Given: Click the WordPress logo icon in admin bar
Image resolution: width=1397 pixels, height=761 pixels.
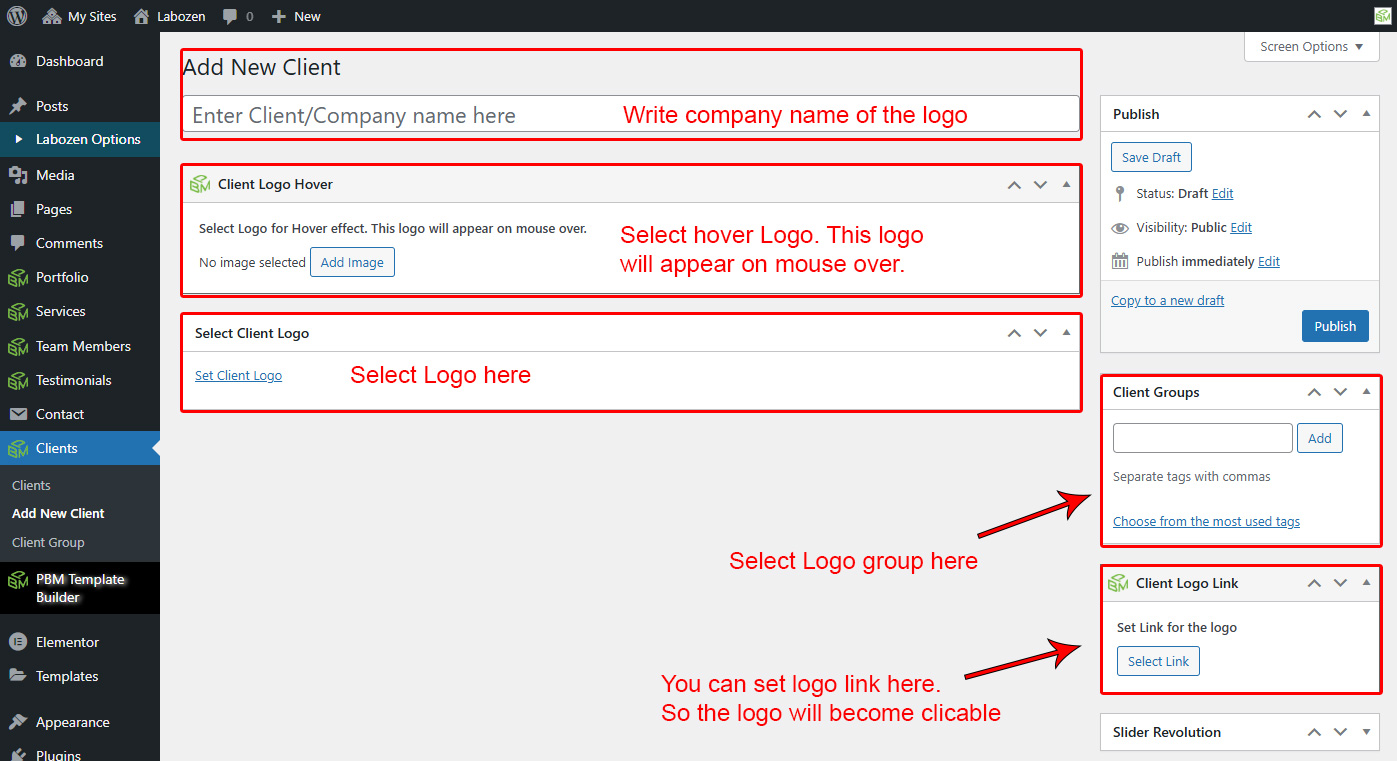Looking at the screenshot, I should point(17,16).
